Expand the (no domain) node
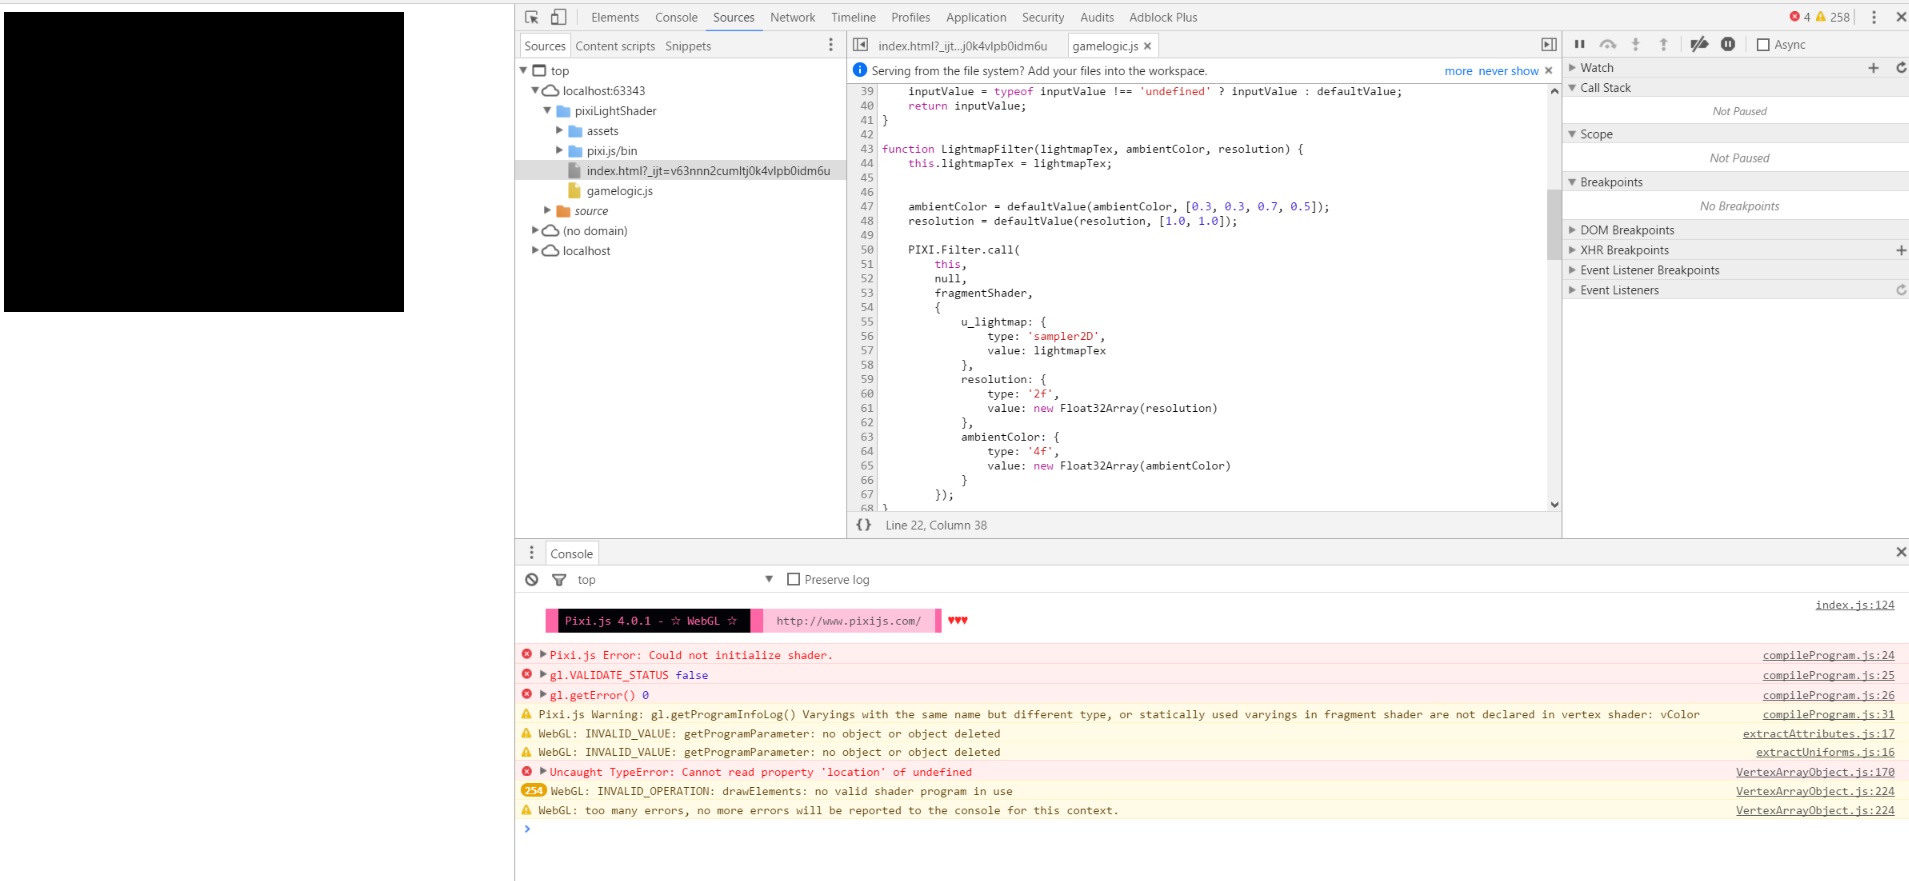Viewport: 1909px width, 881px height. click(x=535, y=230)
